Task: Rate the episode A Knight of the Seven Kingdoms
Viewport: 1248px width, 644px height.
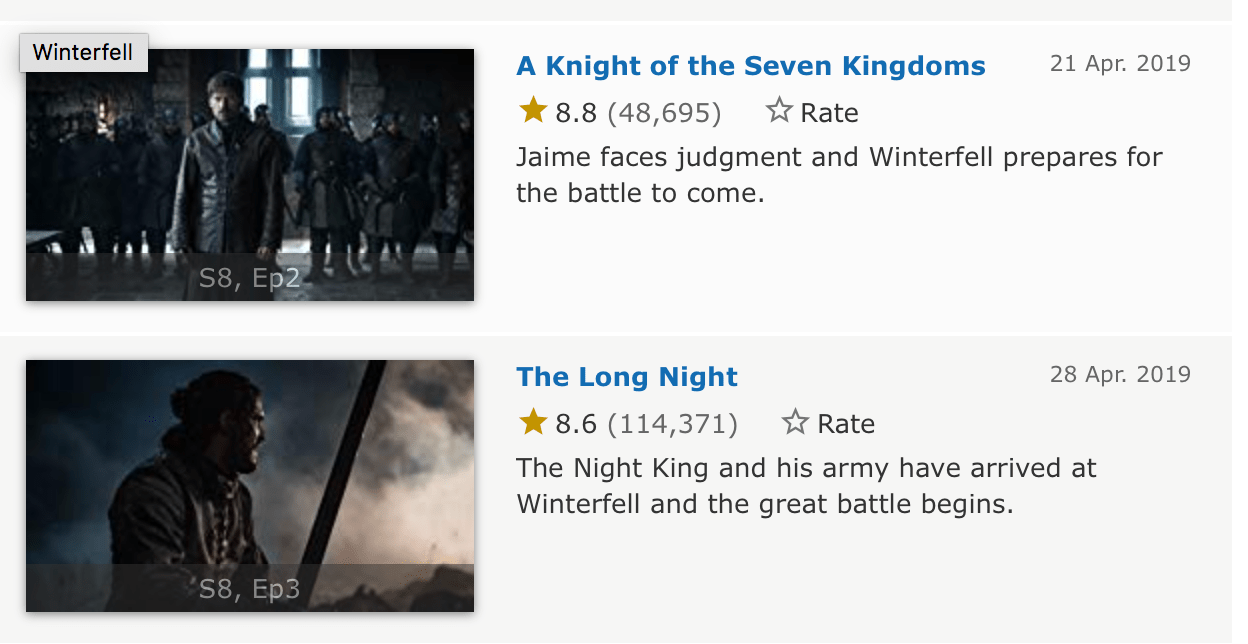Action: pos(812,111)
